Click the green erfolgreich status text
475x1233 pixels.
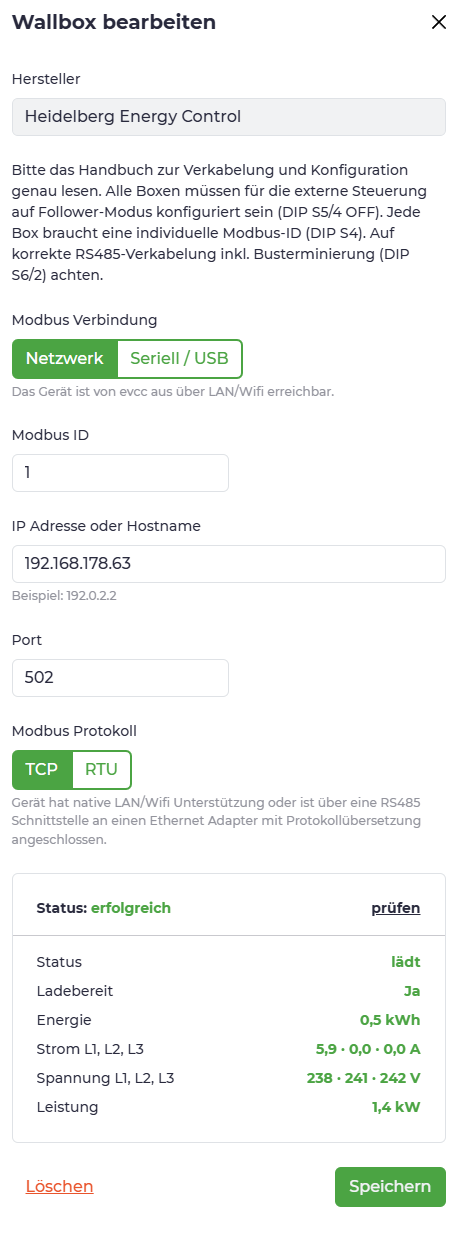131,908
